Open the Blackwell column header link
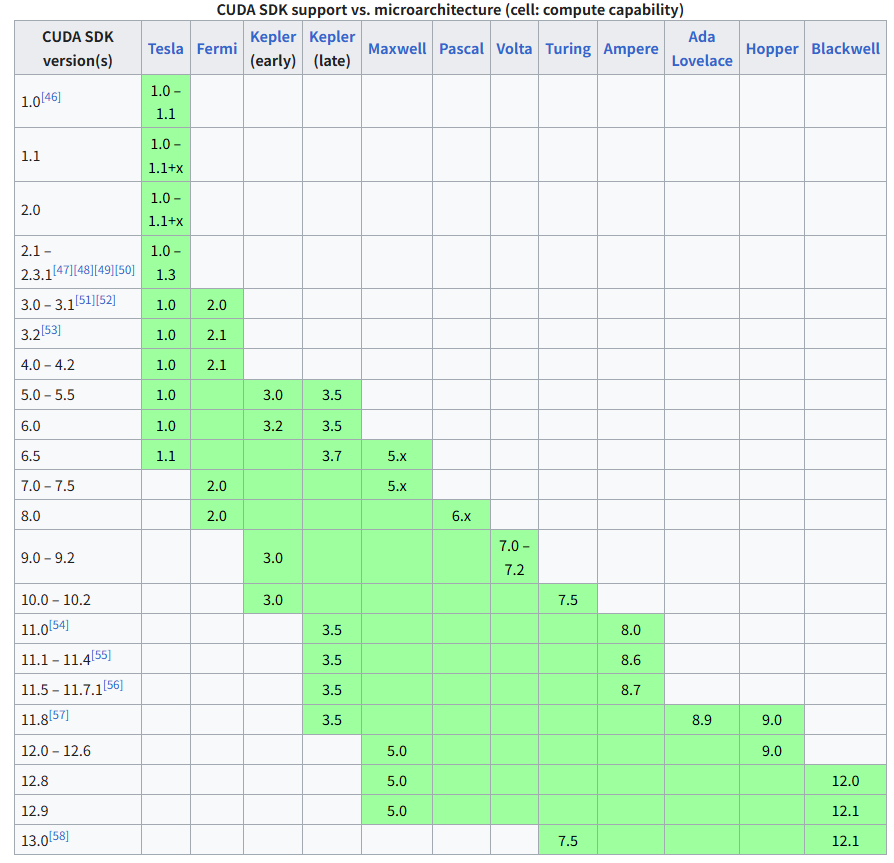The height and width of the screenshot is (863, 894). (x=846, y=49)
